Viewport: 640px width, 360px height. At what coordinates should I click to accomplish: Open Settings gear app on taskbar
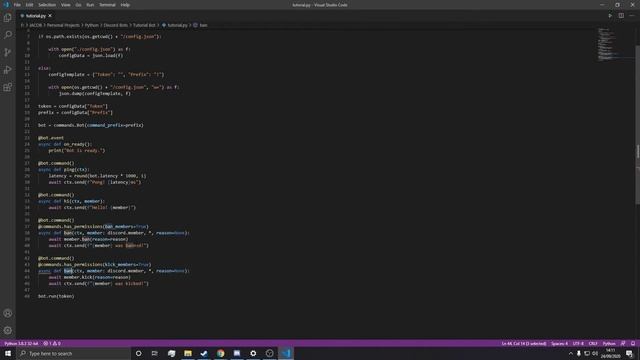pos(253,353)
